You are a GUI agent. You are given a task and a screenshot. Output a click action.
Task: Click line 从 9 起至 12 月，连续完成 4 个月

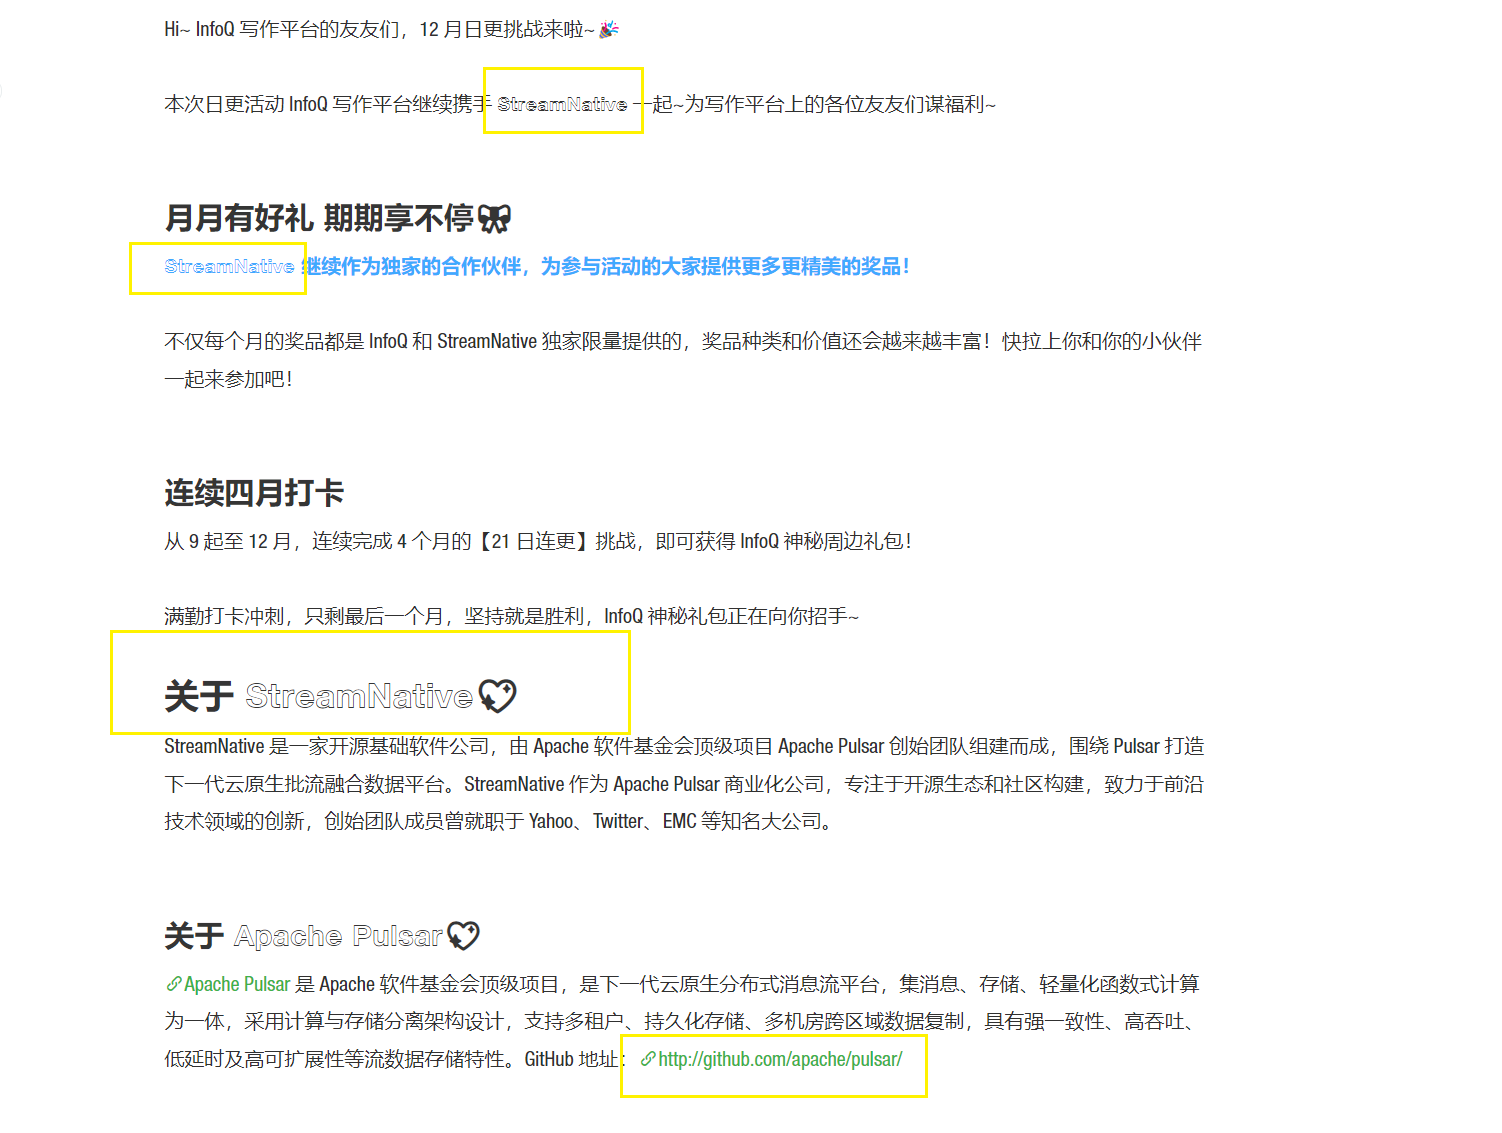point(538,542)
